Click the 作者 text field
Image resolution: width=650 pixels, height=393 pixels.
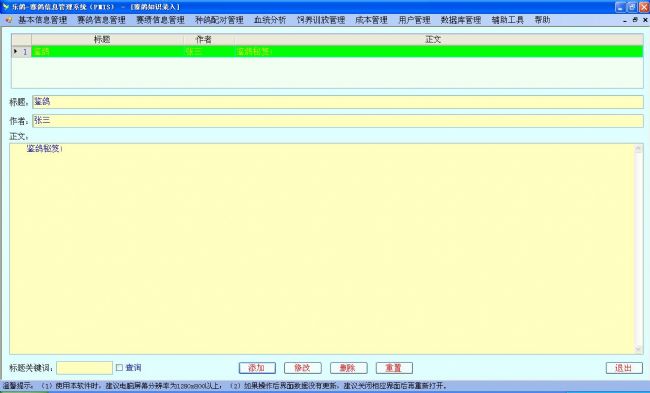pos(338,121)
